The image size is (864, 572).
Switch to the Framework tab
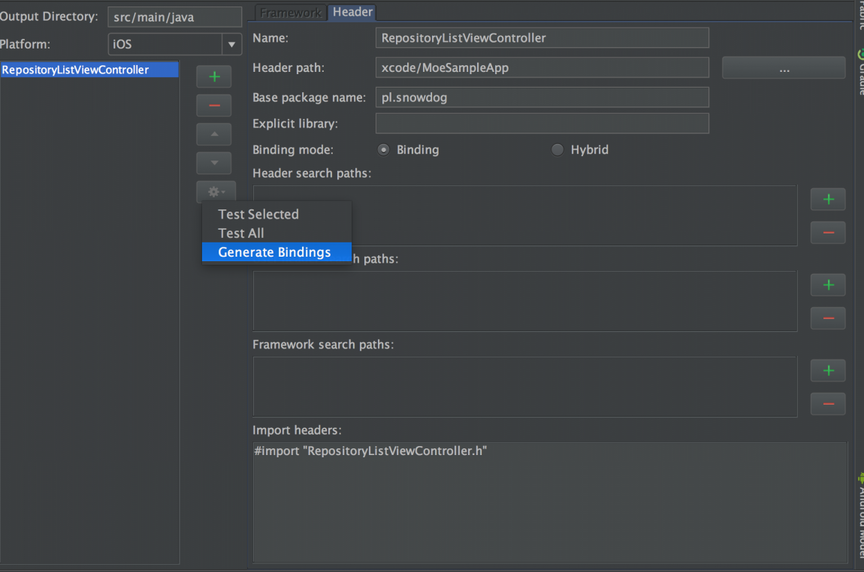point(290,13)
